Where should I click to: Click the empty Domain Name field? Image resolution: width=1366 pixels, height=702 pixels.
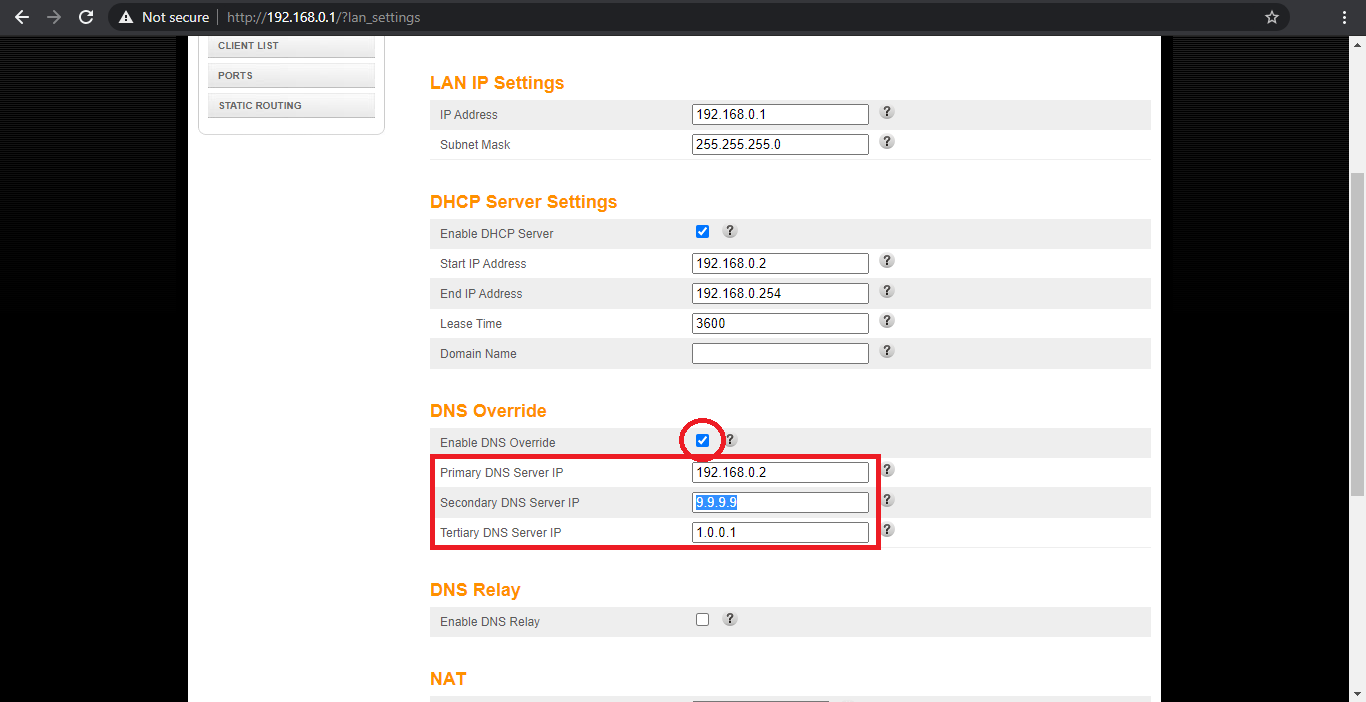780,353
